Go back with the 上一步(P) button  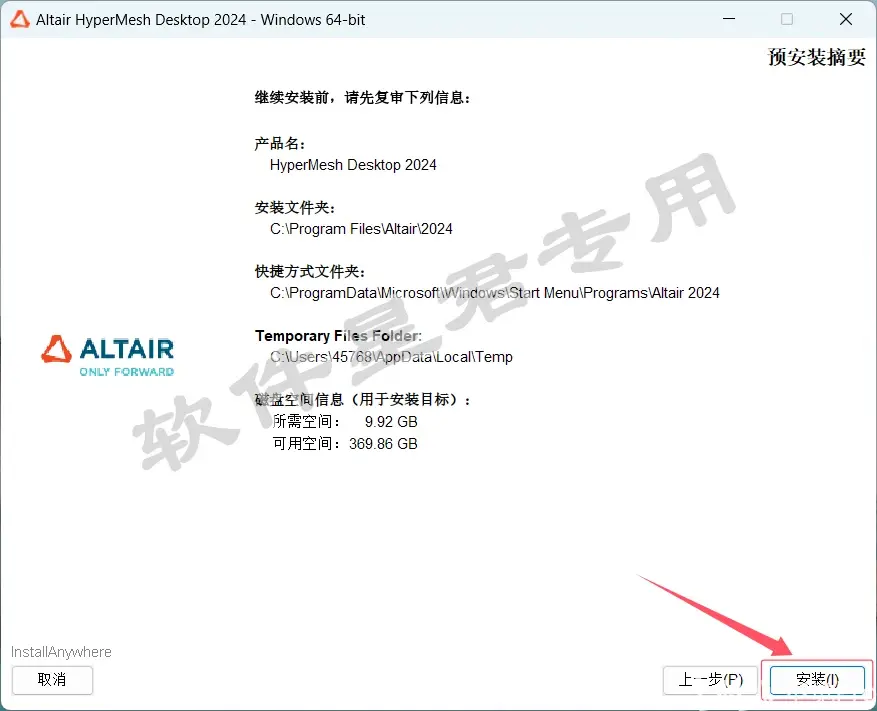(710, 680)
